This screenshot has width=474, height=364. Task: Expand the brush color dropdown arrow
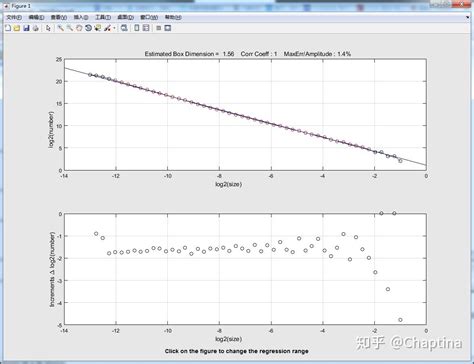(x=114, y=29)
